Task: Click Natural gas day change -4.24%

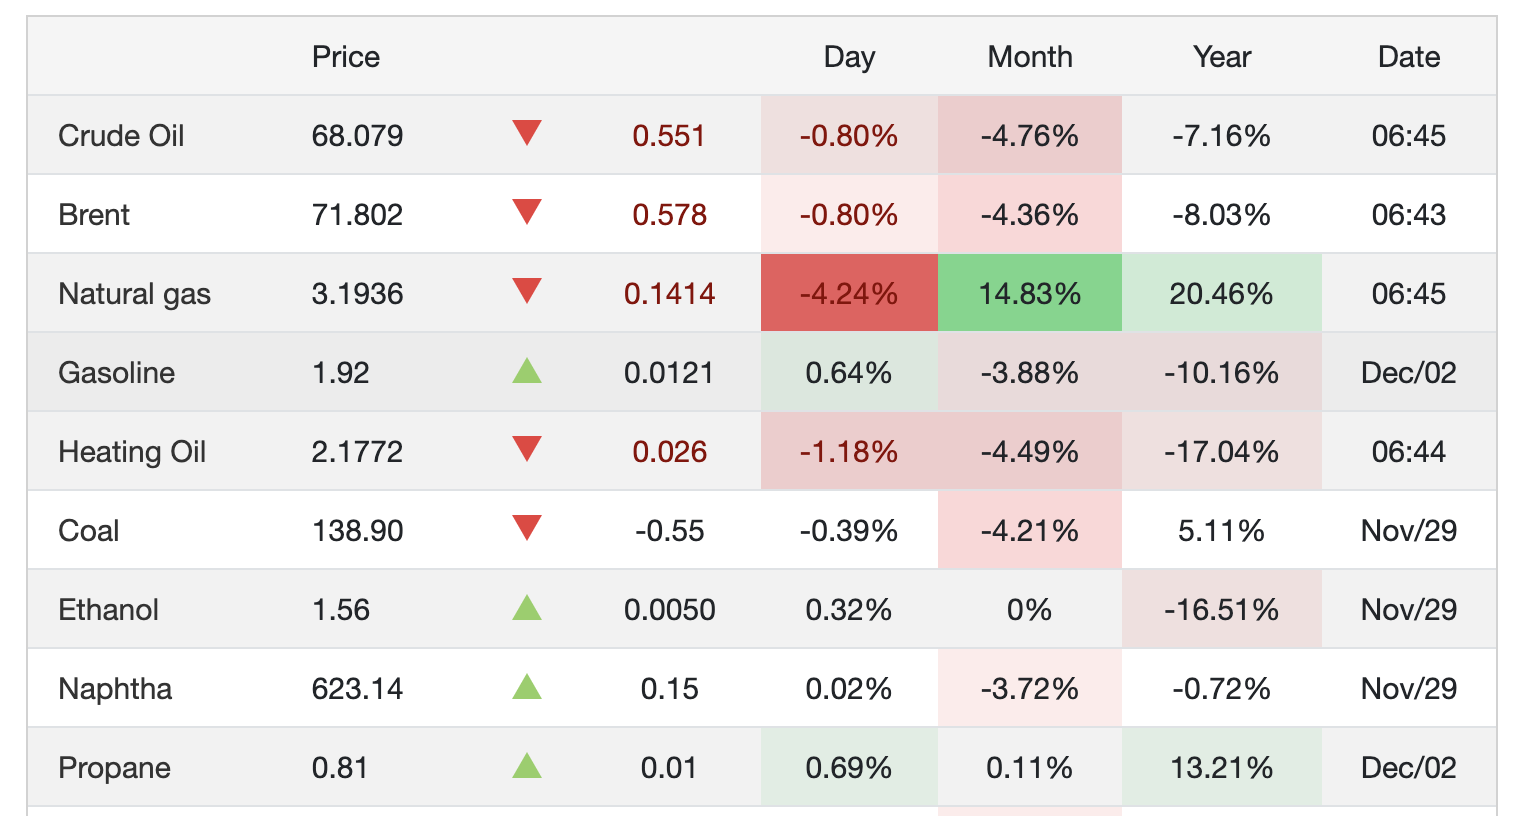Action: point(849,293)
